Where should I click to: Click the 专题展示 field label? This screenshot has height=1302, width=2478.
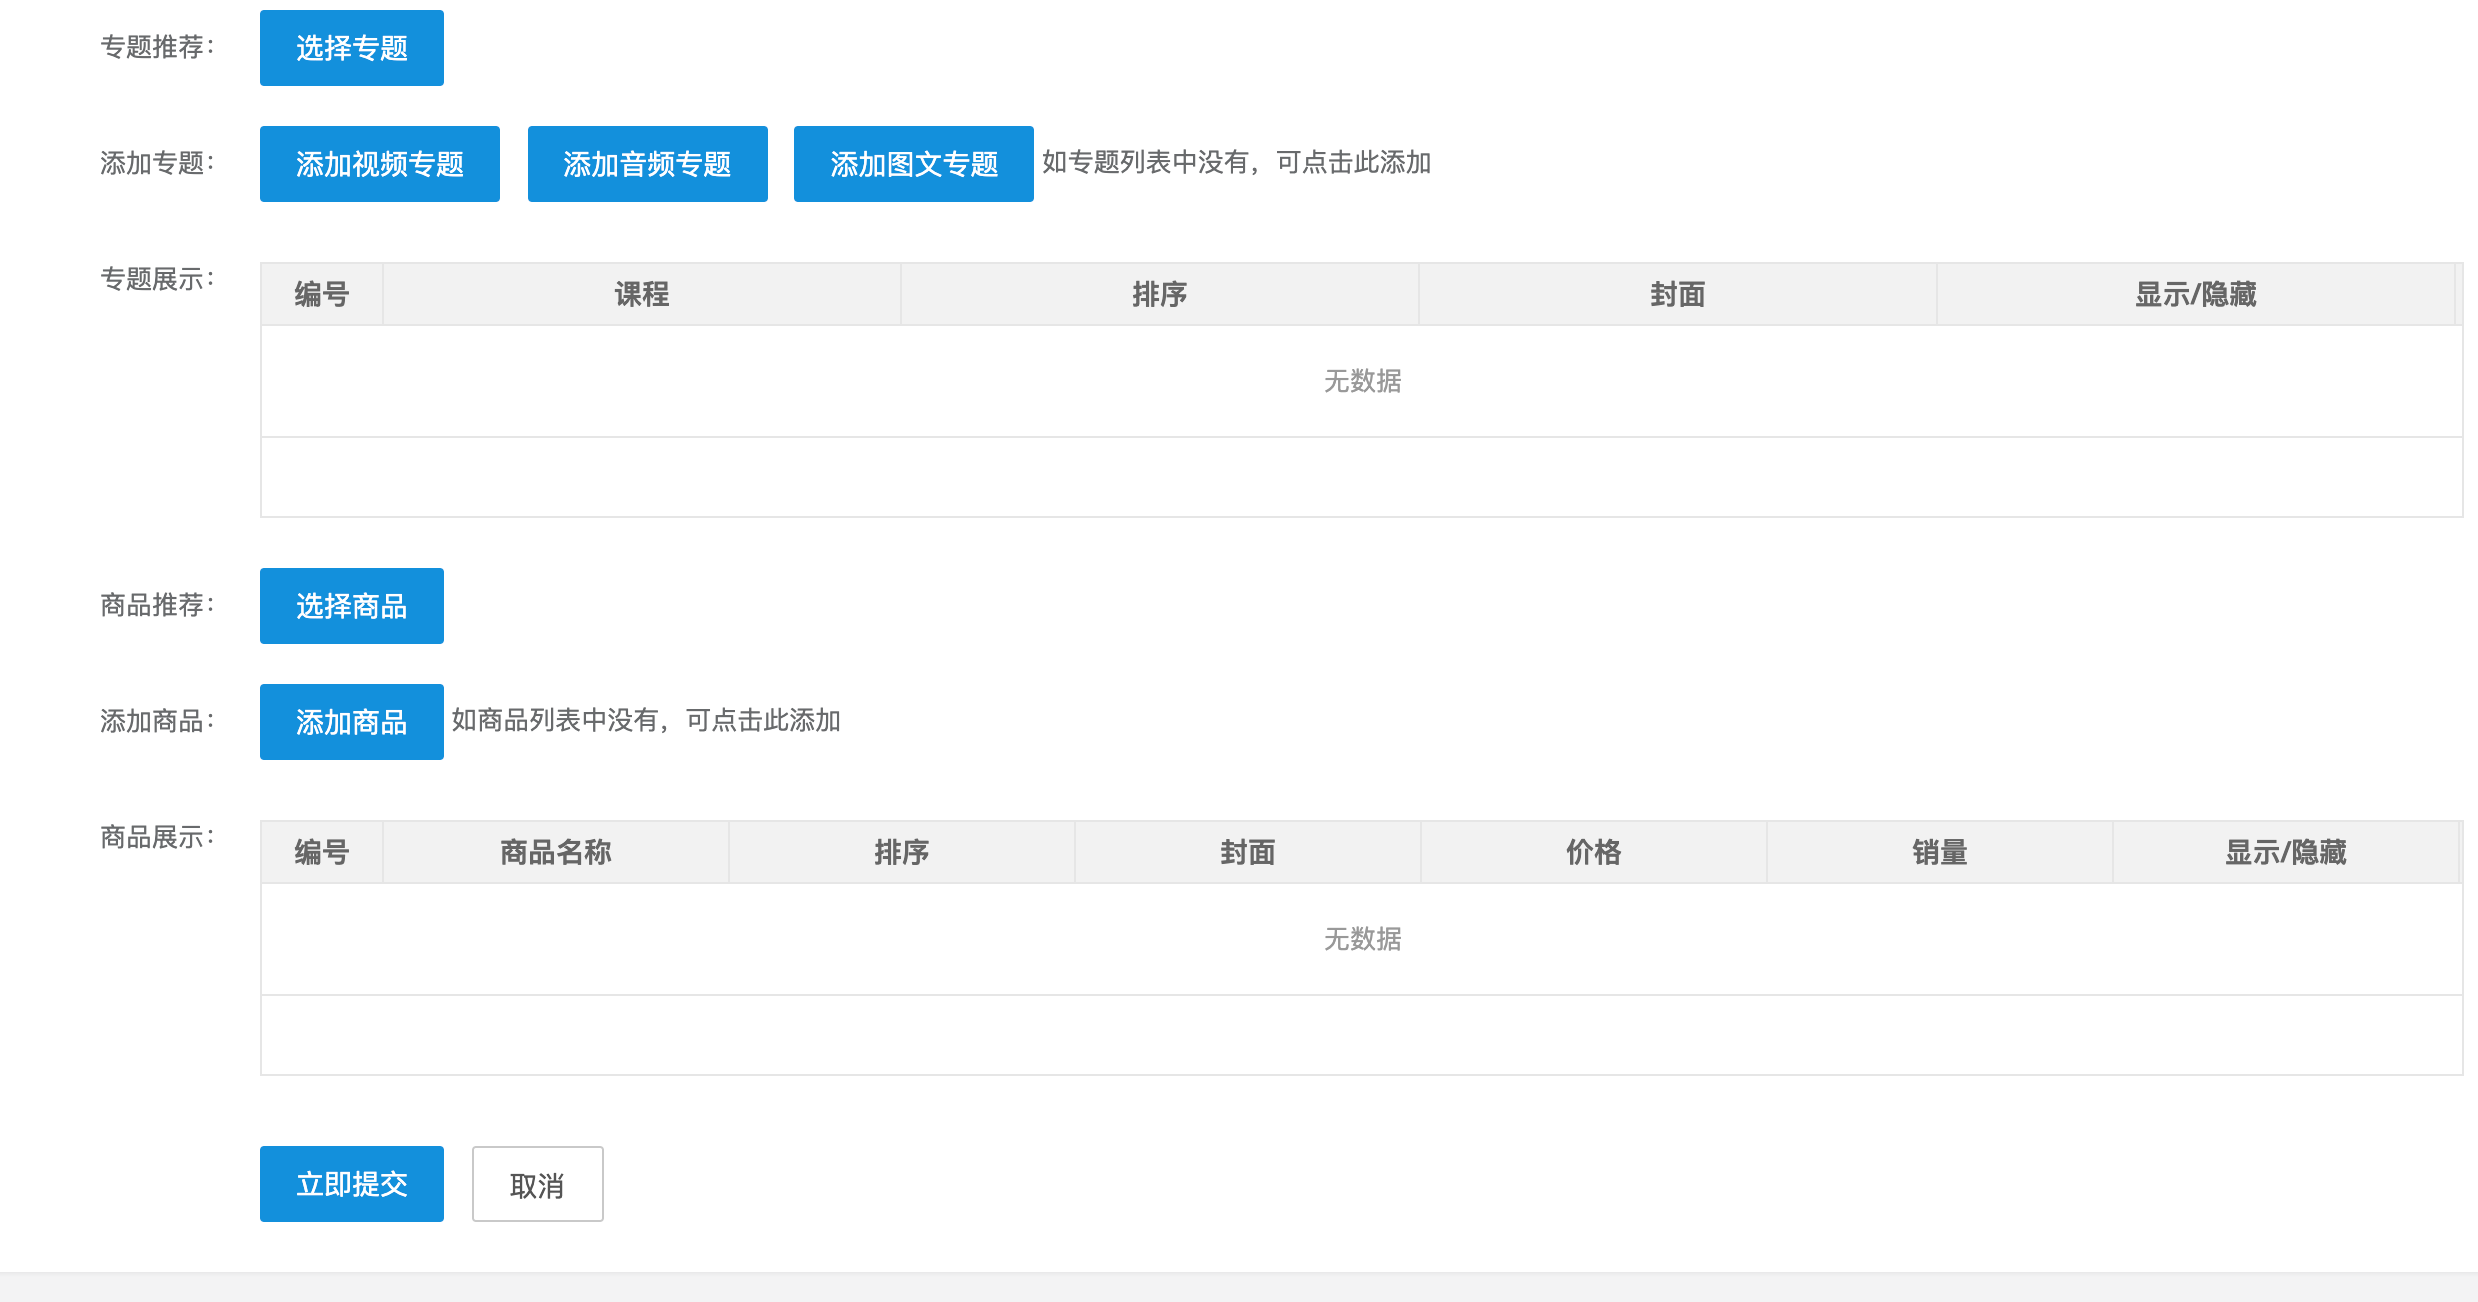click(x=157, y=279)
